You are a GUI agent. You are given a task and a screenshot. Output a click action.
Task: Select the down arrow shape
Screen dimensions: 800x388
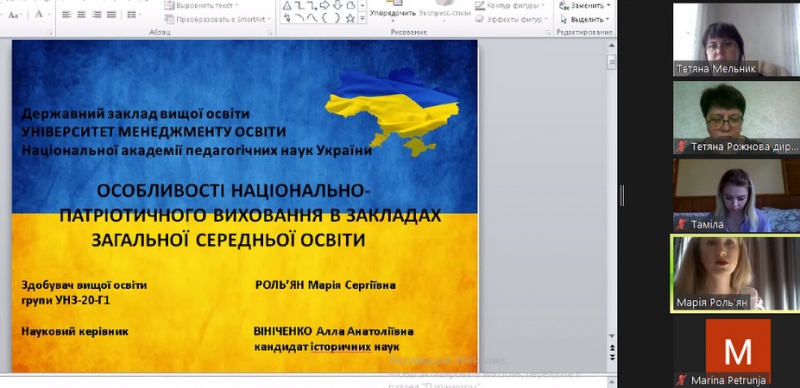[337, 6]
